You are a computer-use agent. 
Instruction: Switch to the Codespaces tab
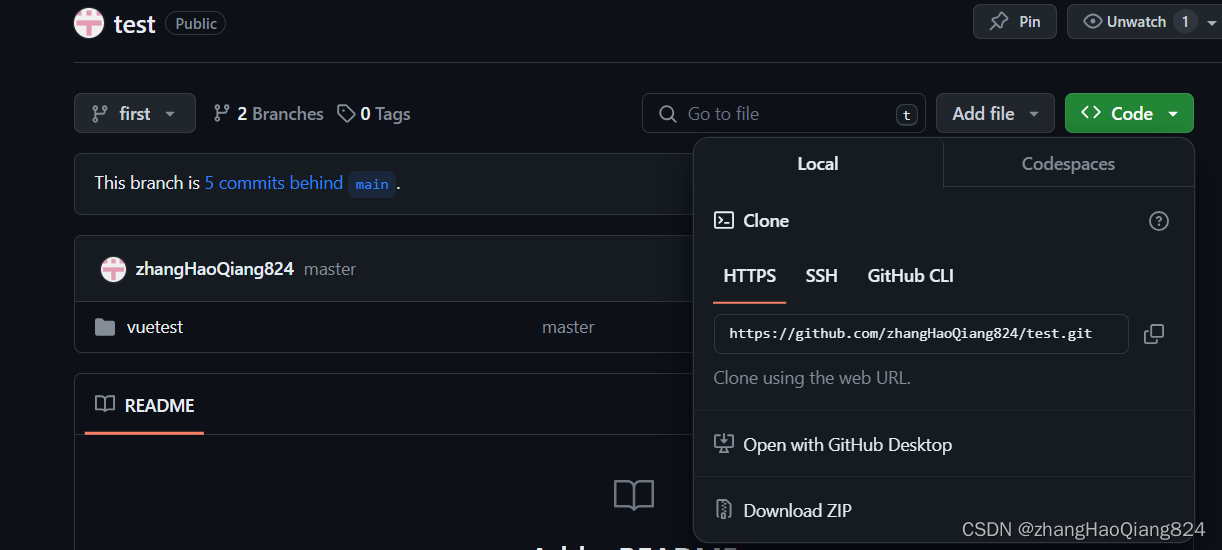pos(1068,163)
